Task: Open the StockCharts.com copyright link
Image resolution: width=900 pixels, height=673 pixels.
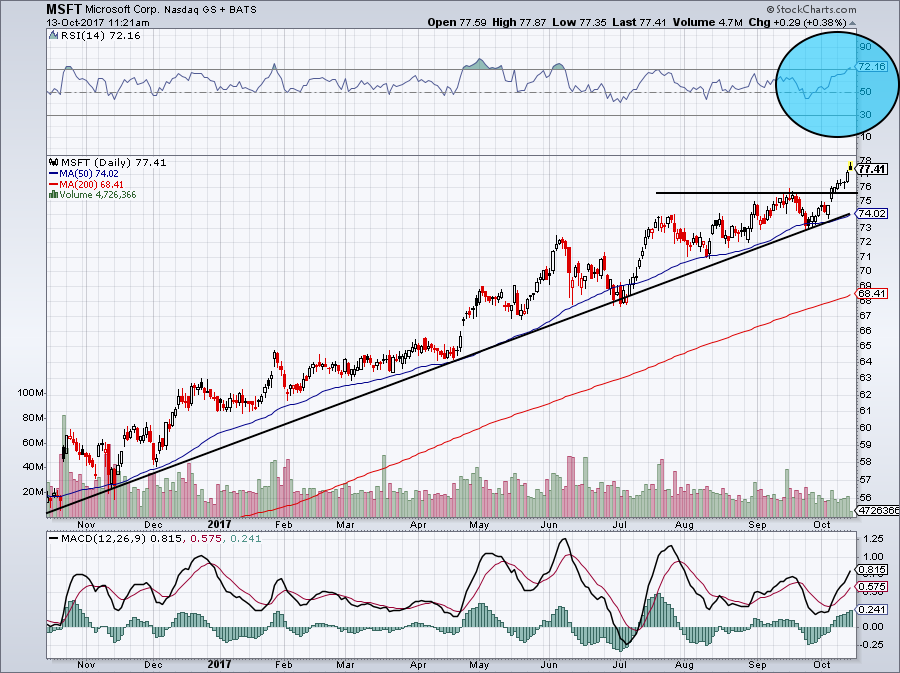Action: tap(811, 9)
